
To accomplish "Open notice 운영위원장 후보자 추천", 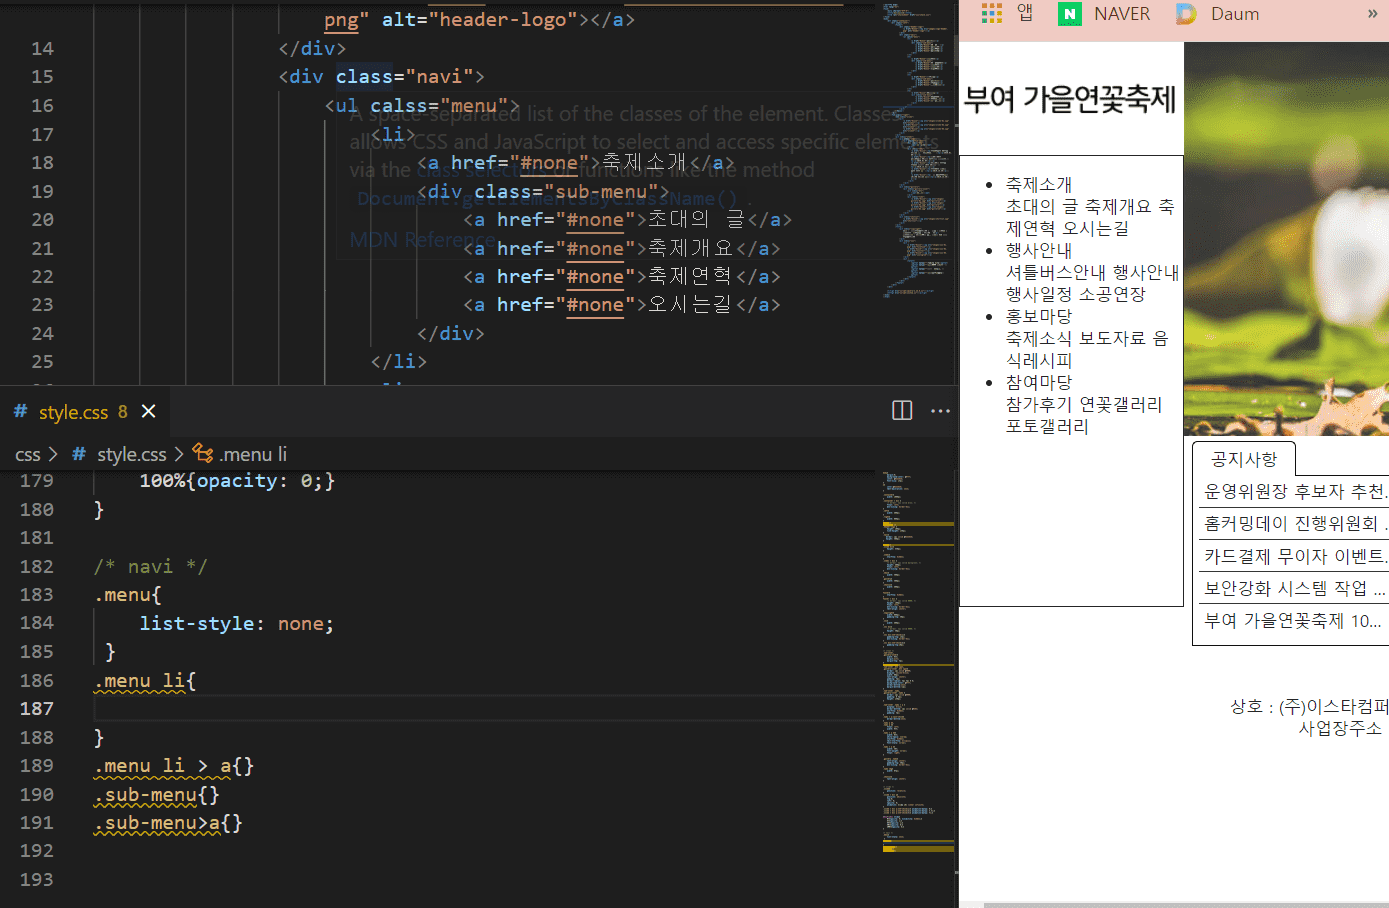I will tap(1295, 492).
